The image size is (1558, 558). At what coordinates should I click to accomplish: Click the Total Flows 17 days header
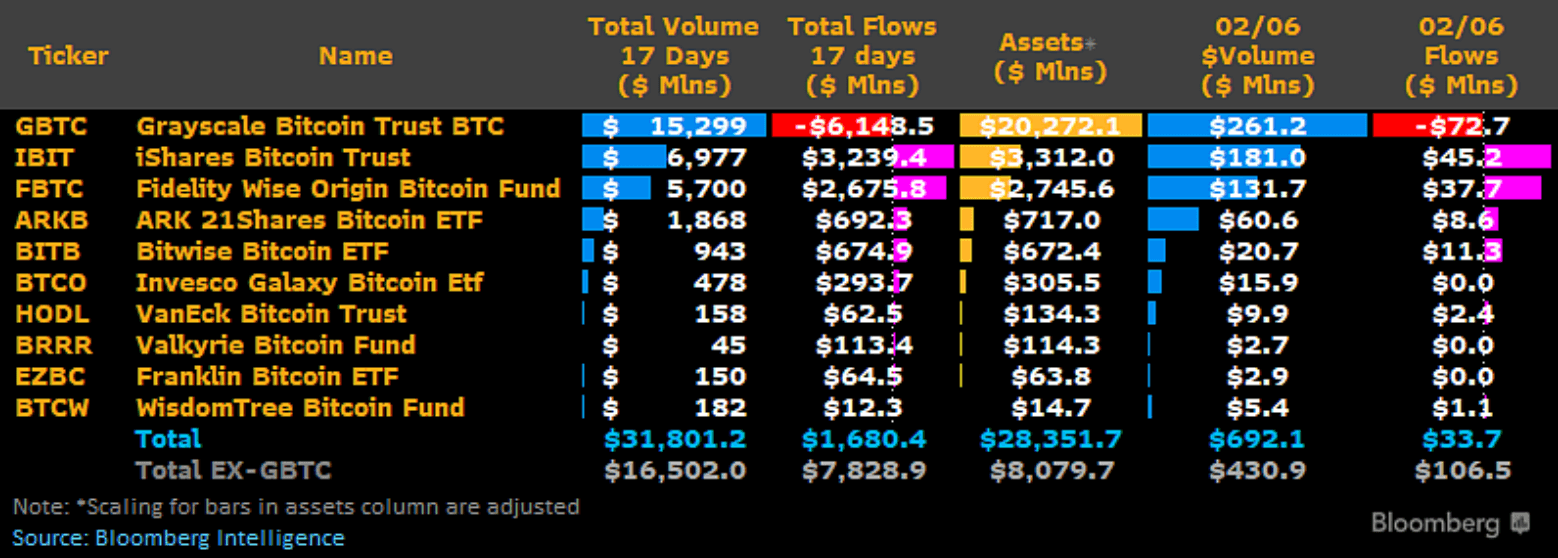coord(862,55)
